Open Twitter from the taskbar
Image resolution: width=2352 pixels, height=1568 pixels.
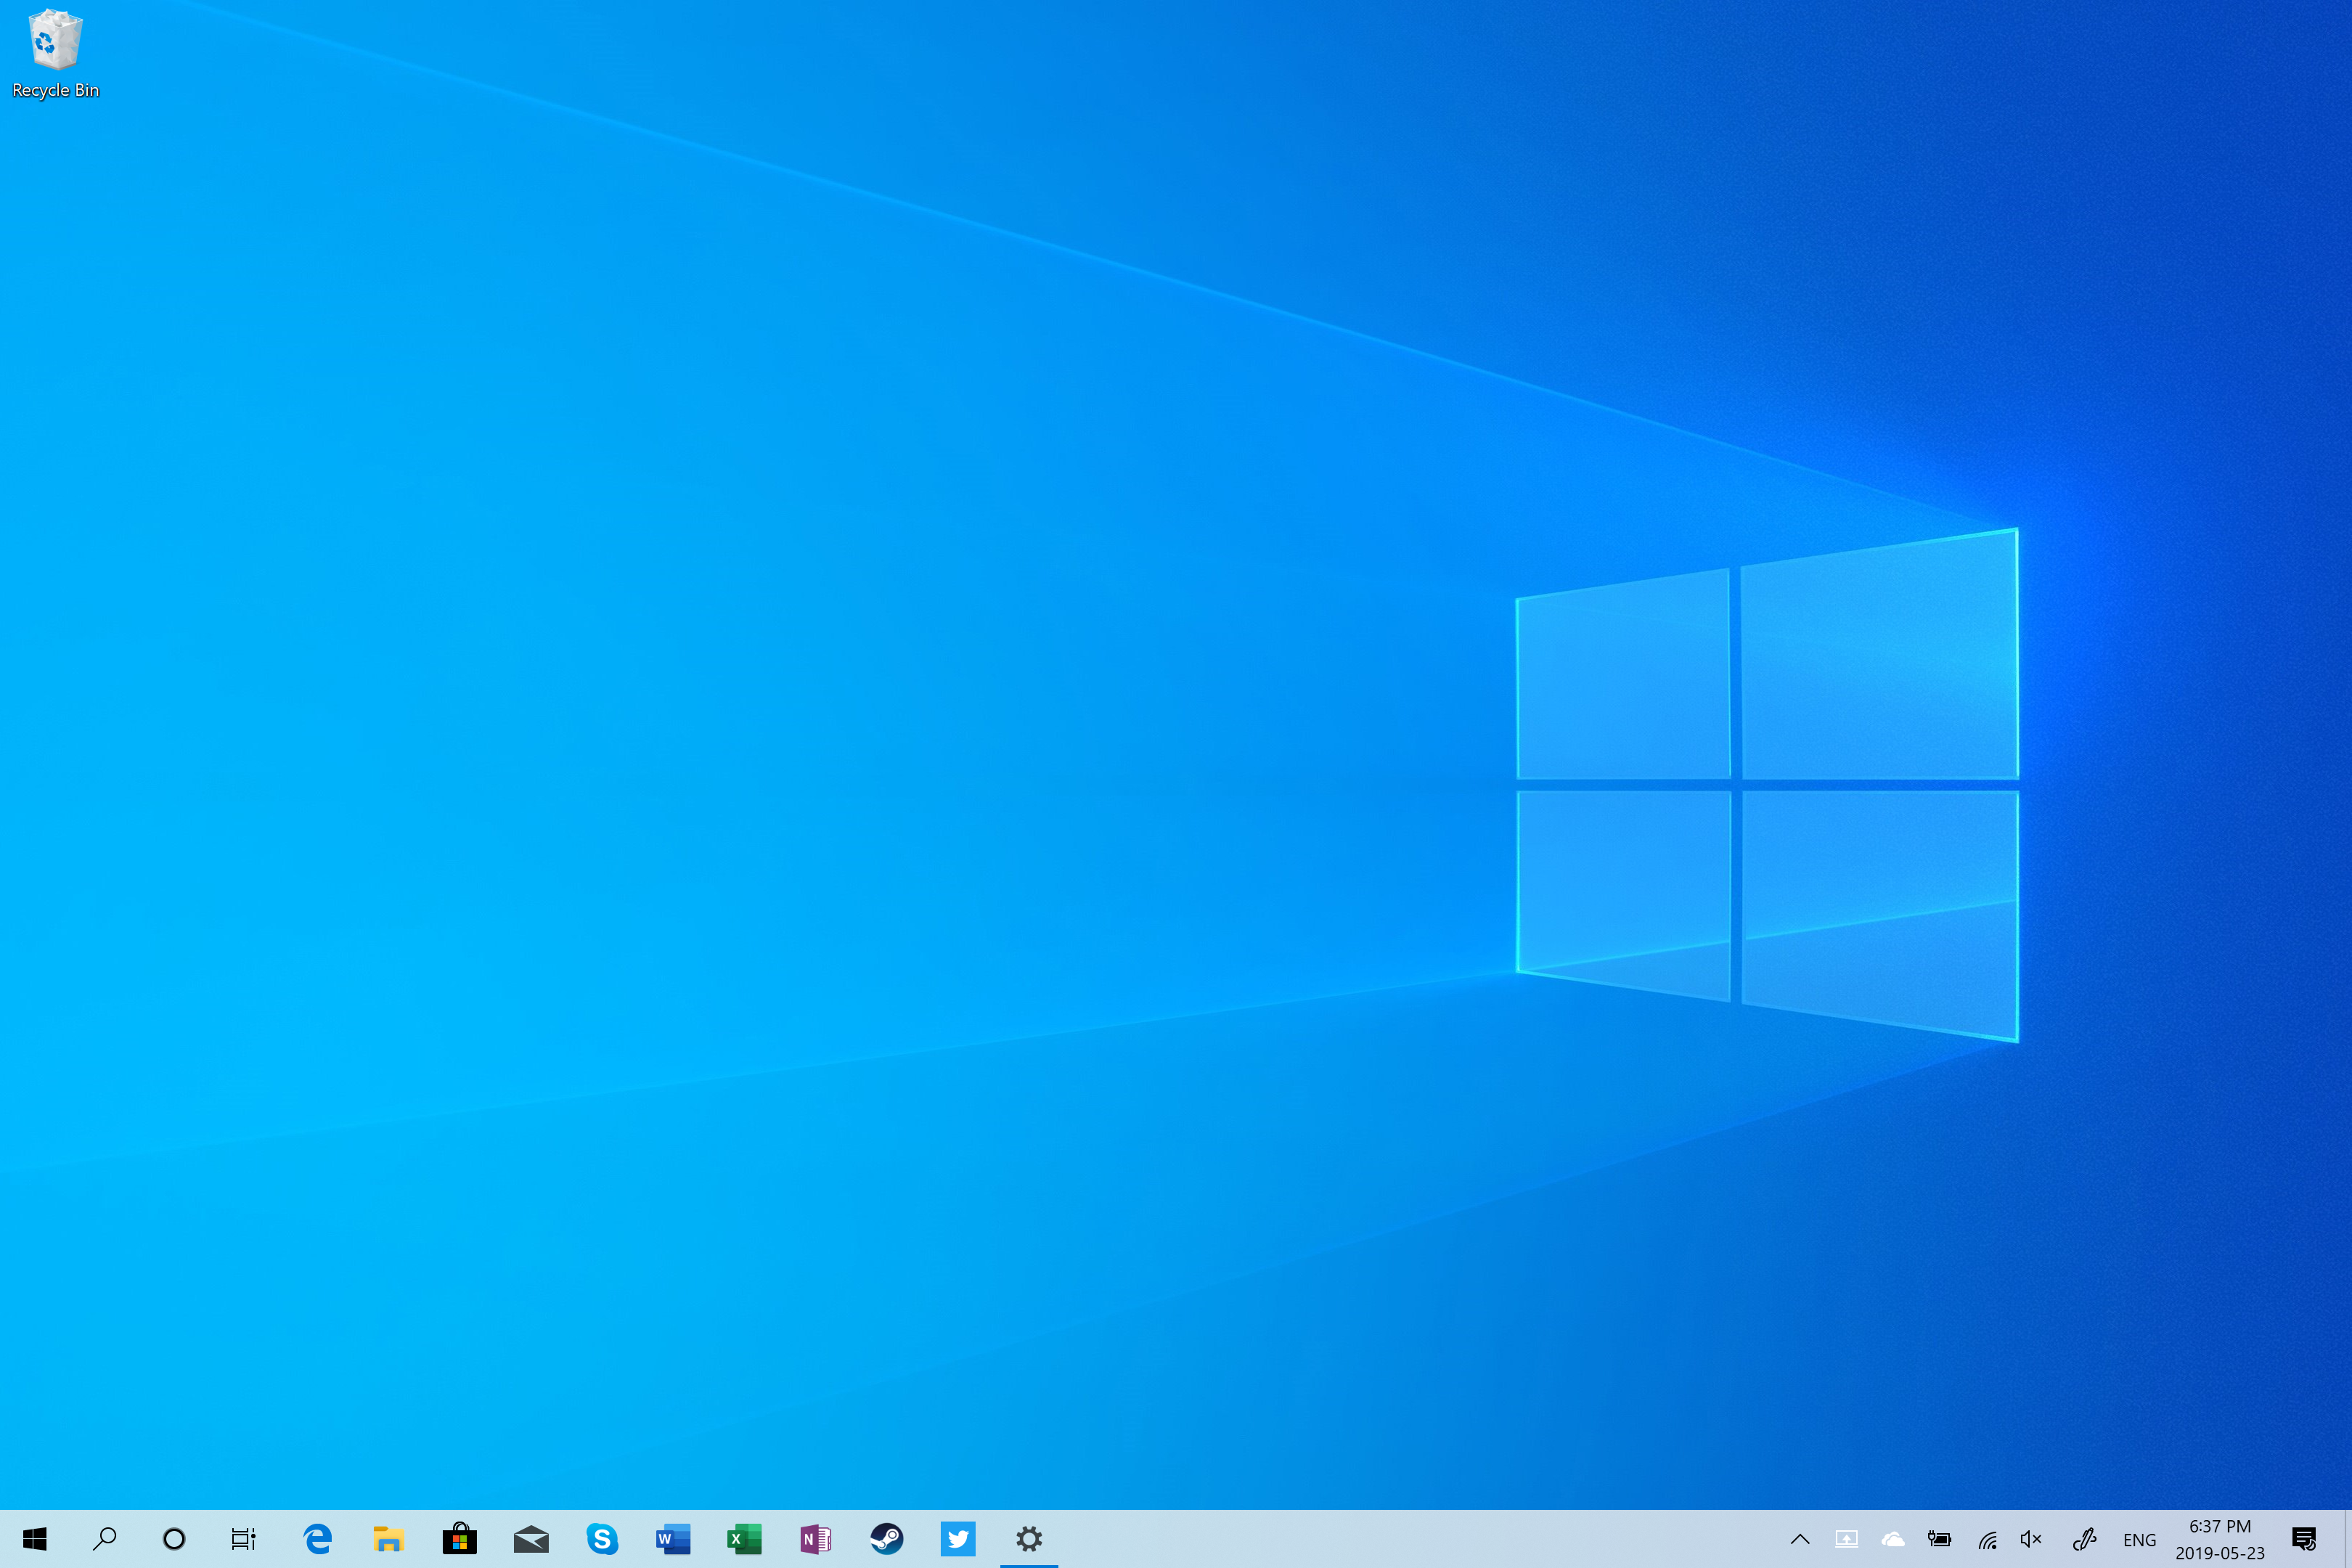[958, 1539]
